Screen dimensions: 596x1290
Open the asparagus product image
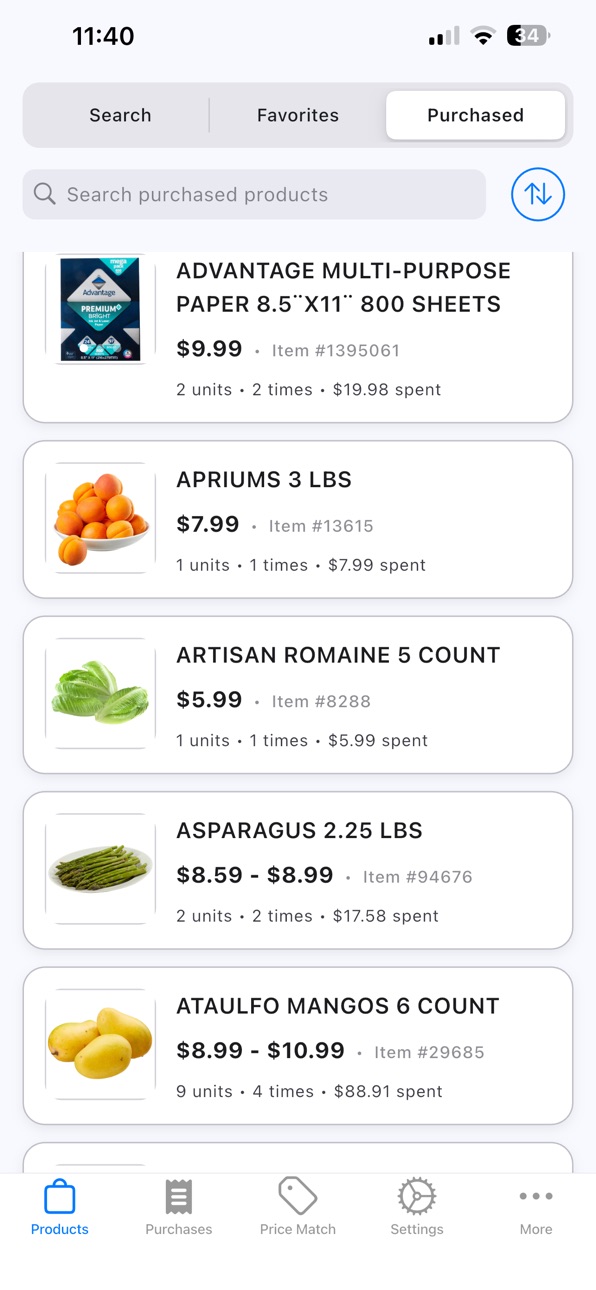100,869
